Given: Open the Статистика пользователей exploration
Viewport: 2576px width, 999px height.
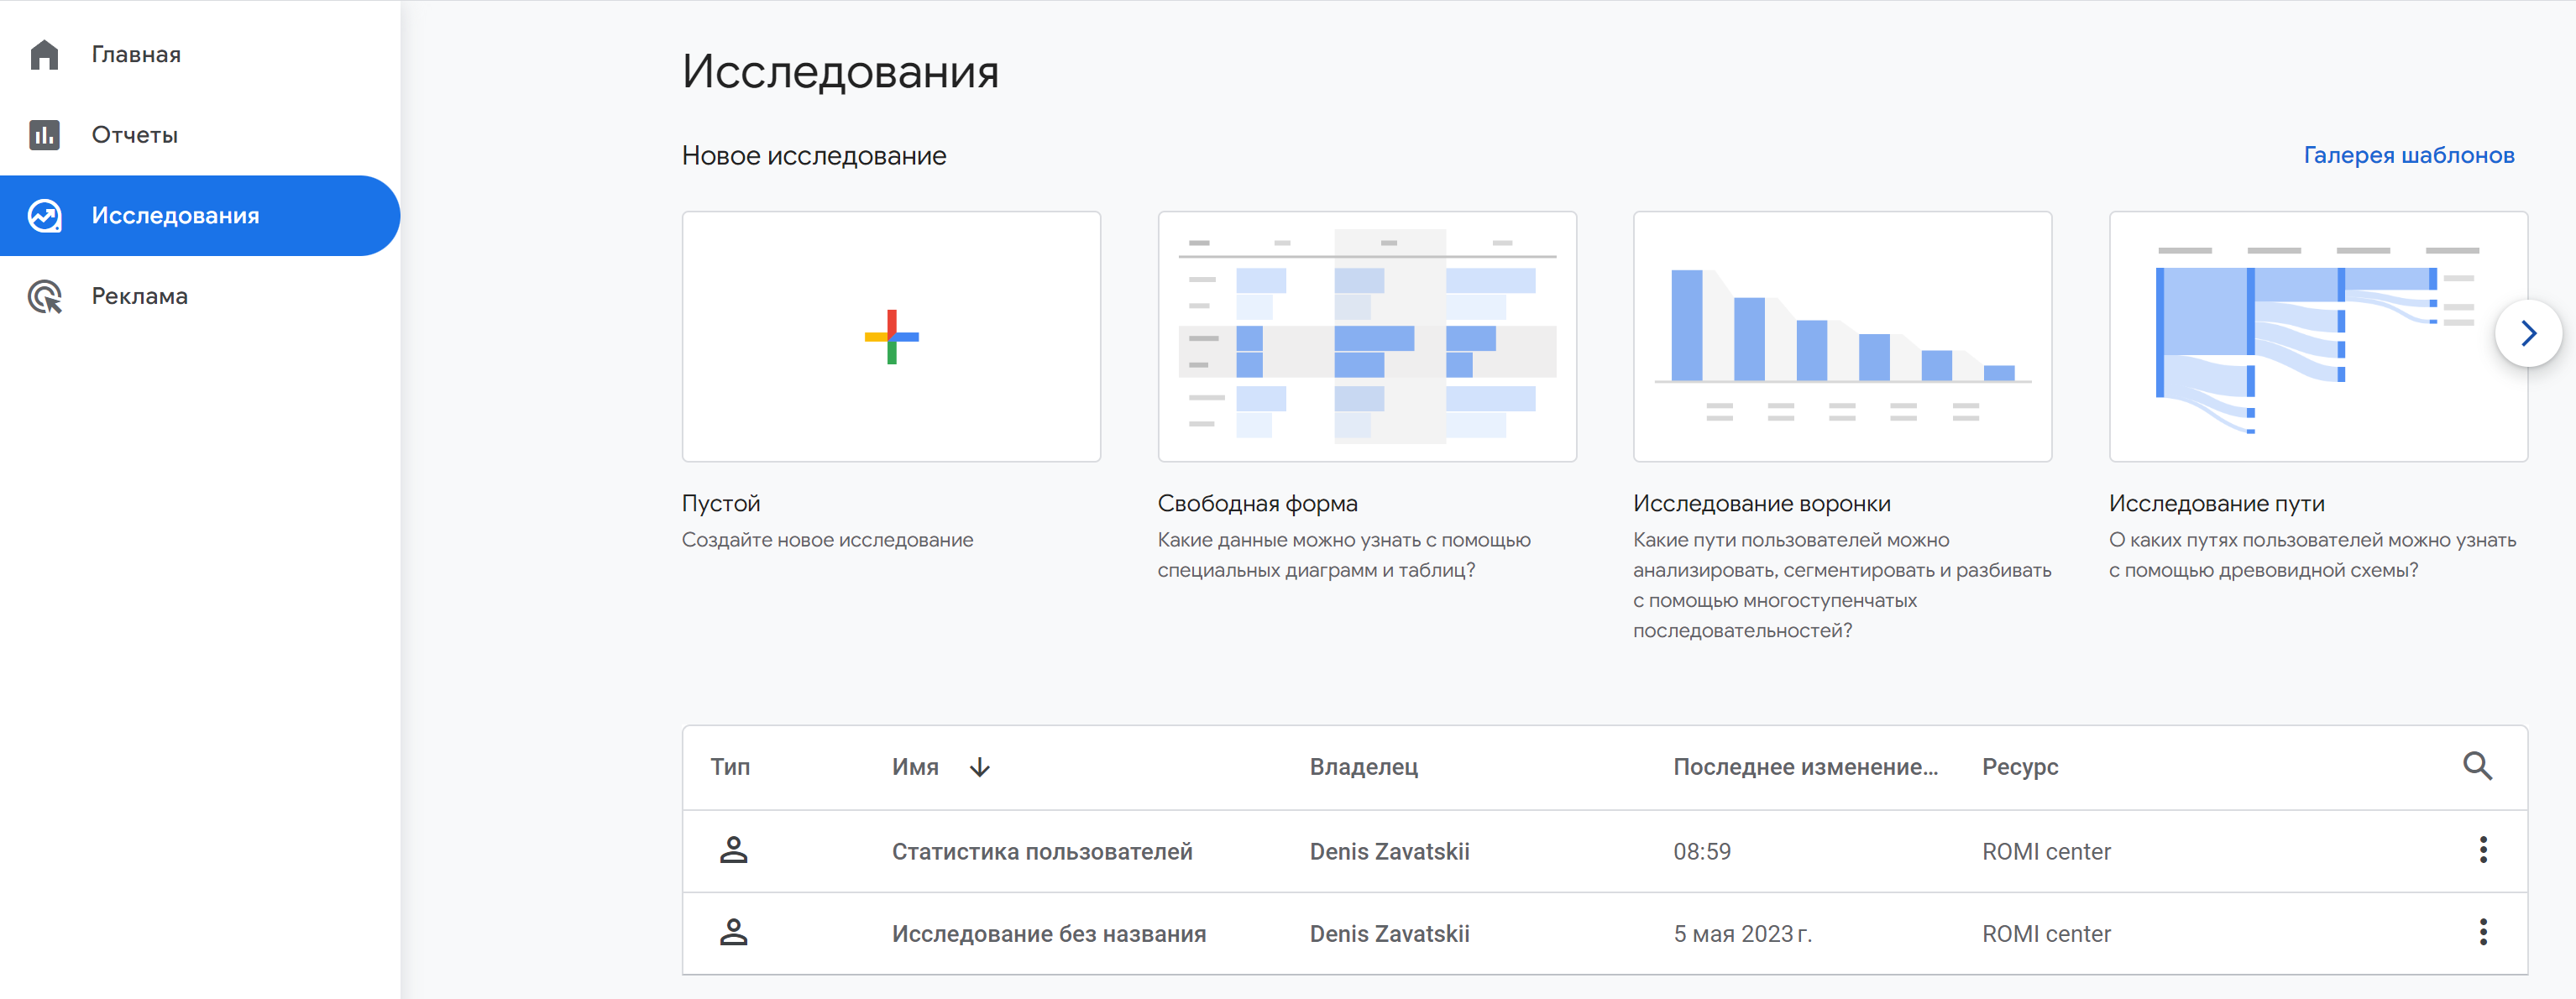Looking at the screenshot, I should click(1041, 851).
